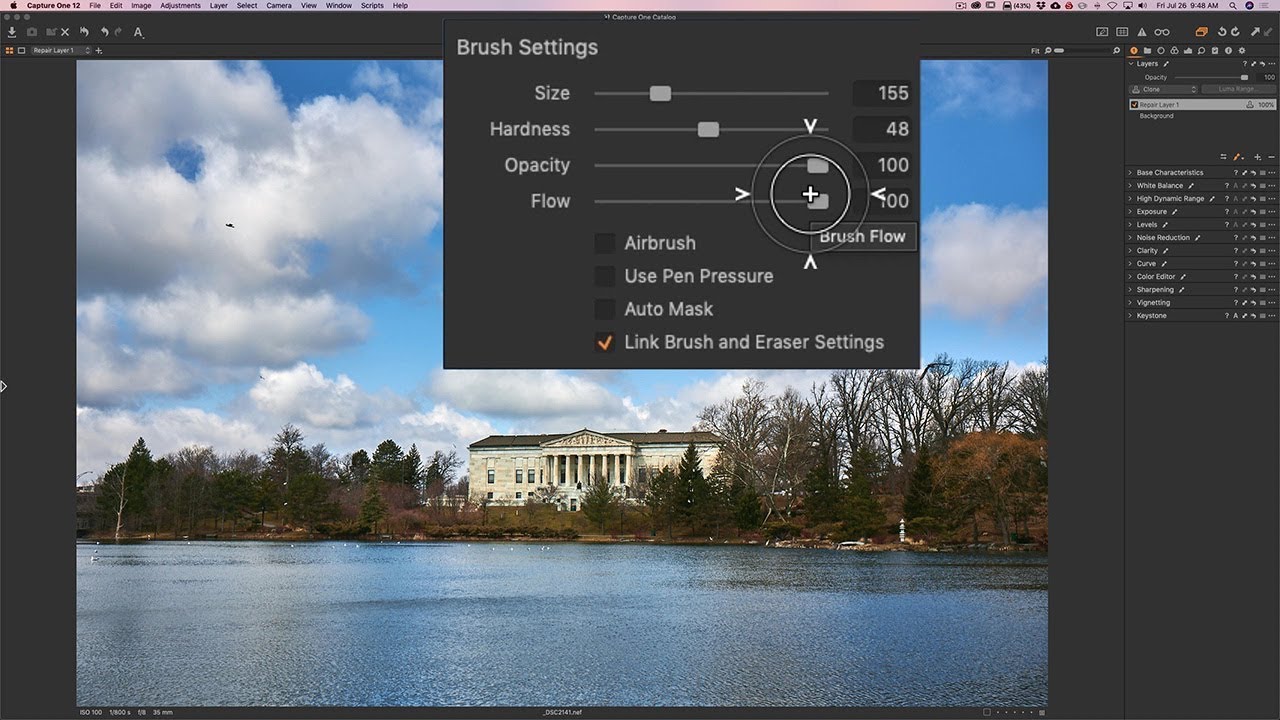1280x720 pixels.
Task: Open the Library folder tool tab
Action: pyautogui.click(x=1147, y=50)
